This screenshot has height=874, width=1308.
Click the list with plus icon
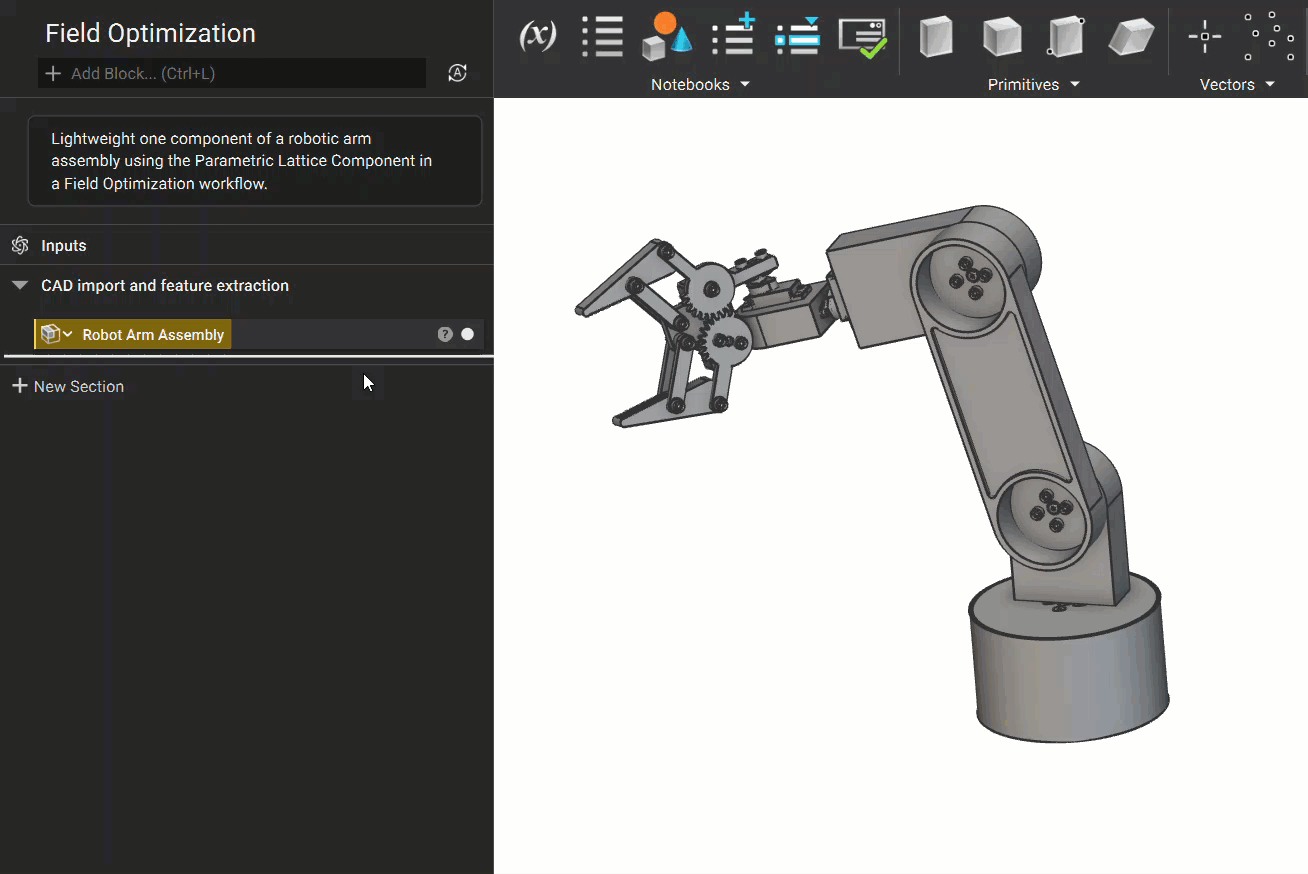[733, 36]
